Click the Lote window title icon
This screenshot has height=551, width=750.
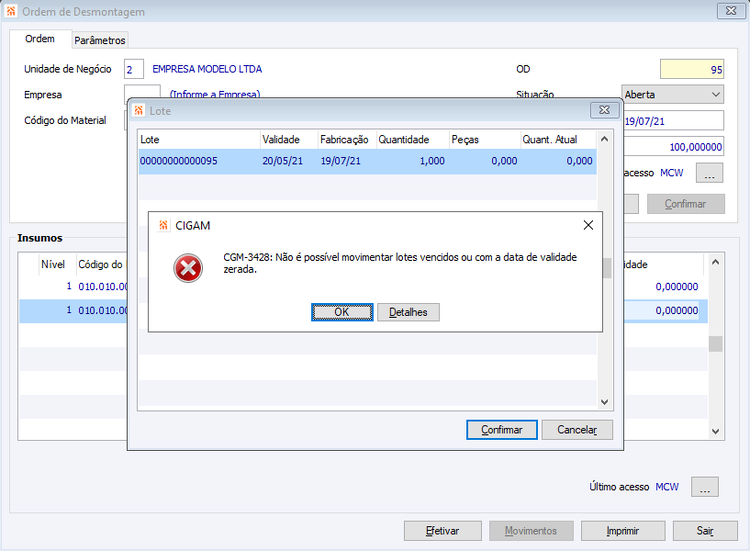[x=139, y=110]
